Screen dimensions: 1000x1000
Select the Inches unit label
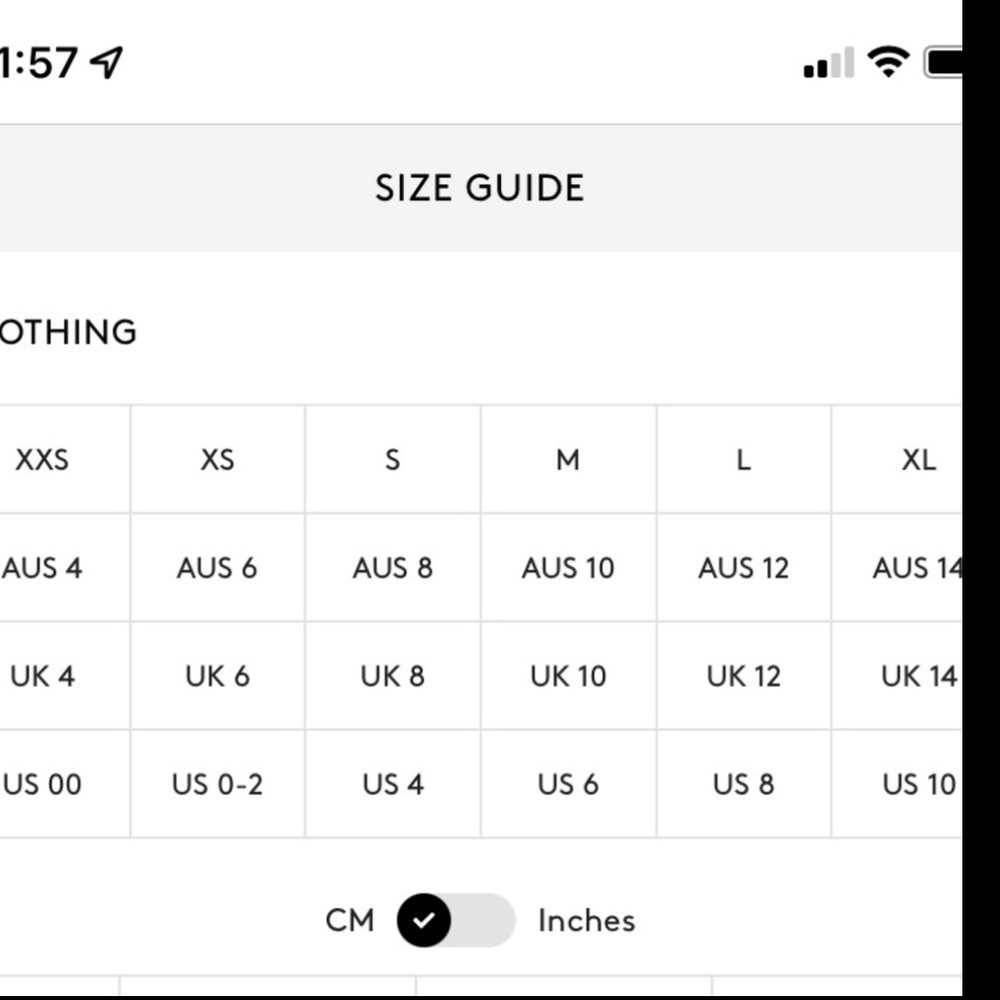coord(587,920)
